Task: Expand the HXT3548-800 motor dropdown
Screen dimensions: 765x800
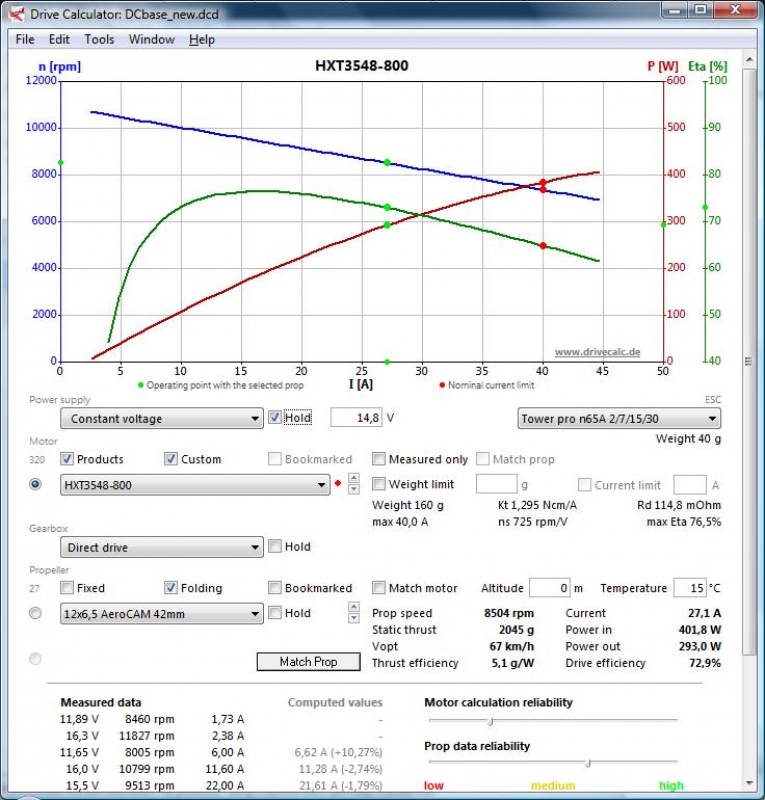Action: (x=195, y=485)
